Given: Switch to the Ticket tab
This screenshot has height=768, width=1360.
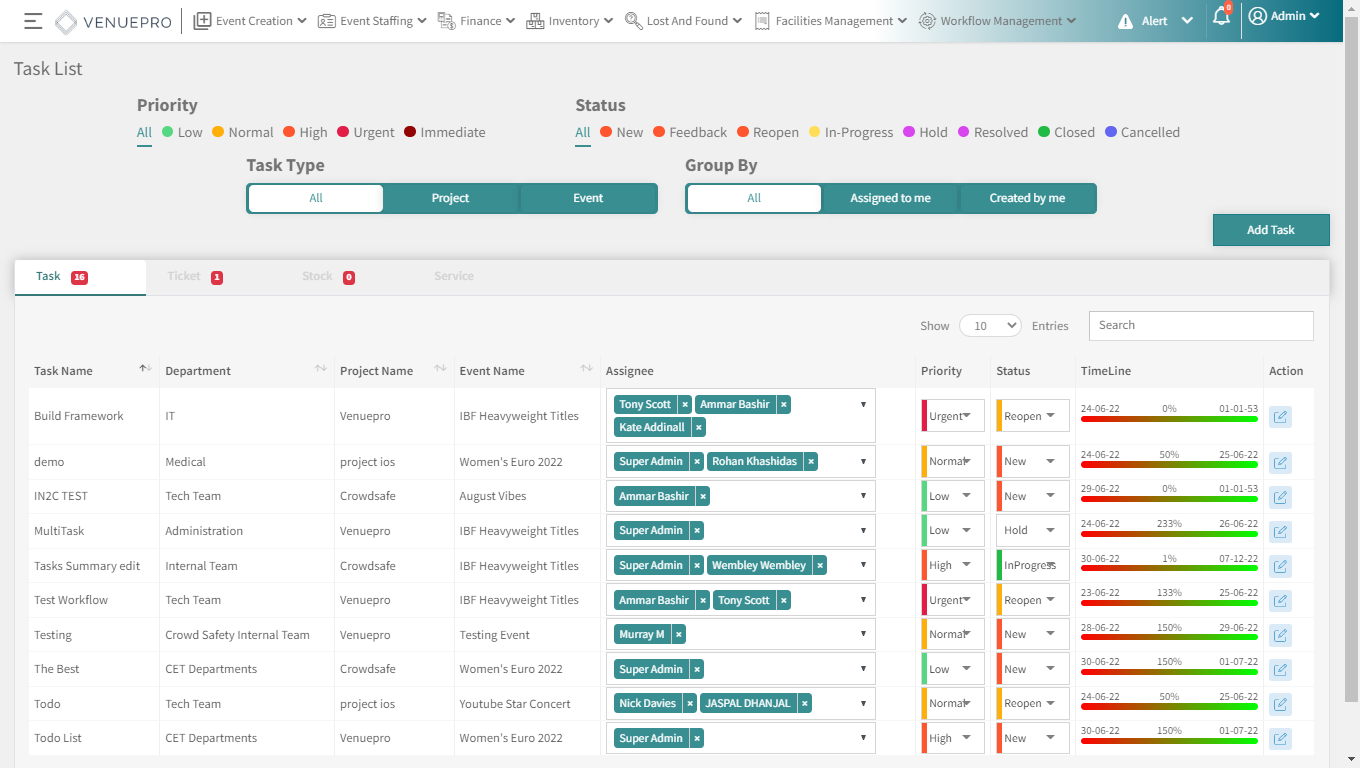Looking at the screenshot, I should pos(184,277).
